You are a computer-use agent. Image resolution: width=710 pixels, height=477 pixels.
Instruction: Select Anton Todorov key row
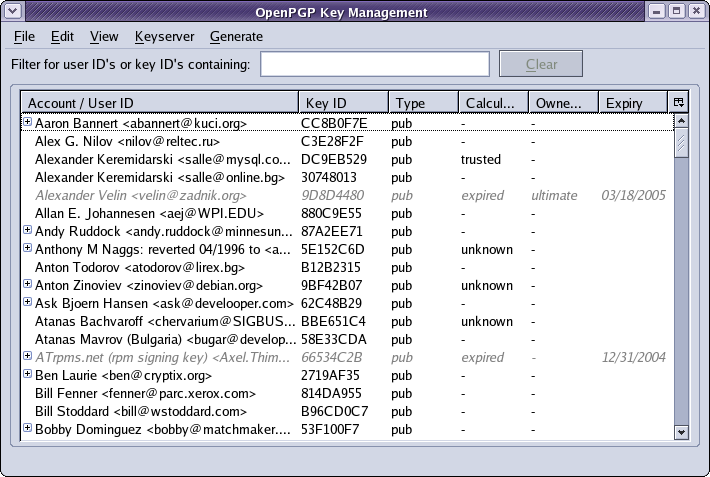pos(347,267)
